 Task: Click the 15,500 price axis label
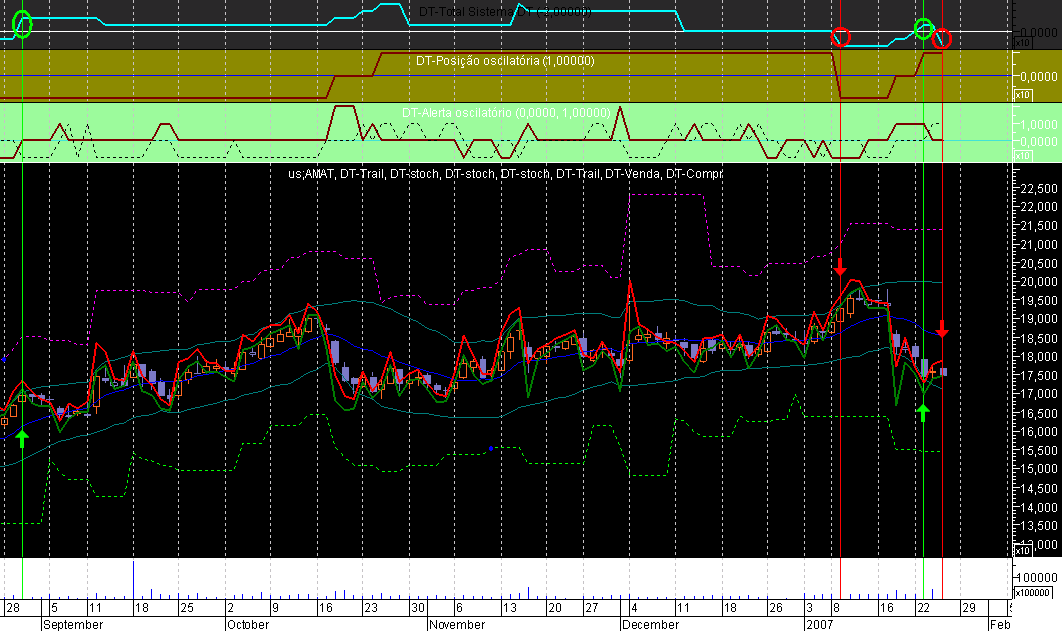(x=1038, y=450)
